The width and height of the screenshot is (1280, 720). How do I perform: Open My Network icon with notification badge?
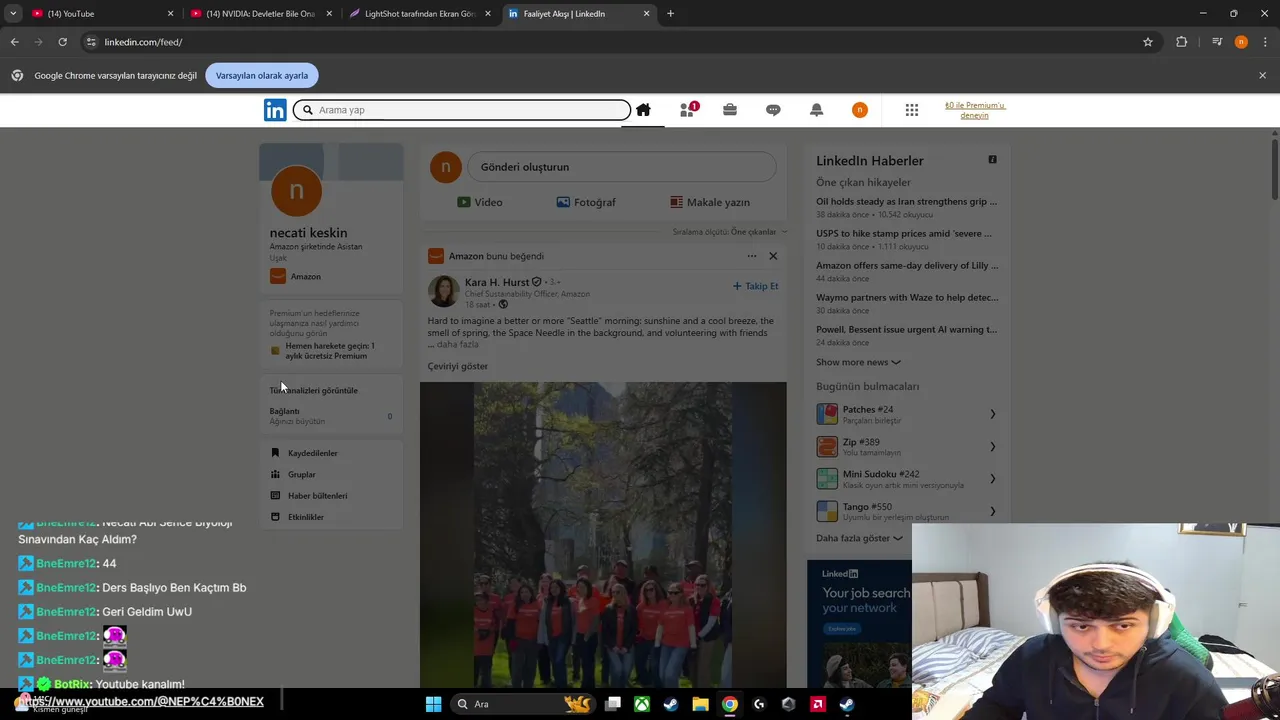pos(687,110)
